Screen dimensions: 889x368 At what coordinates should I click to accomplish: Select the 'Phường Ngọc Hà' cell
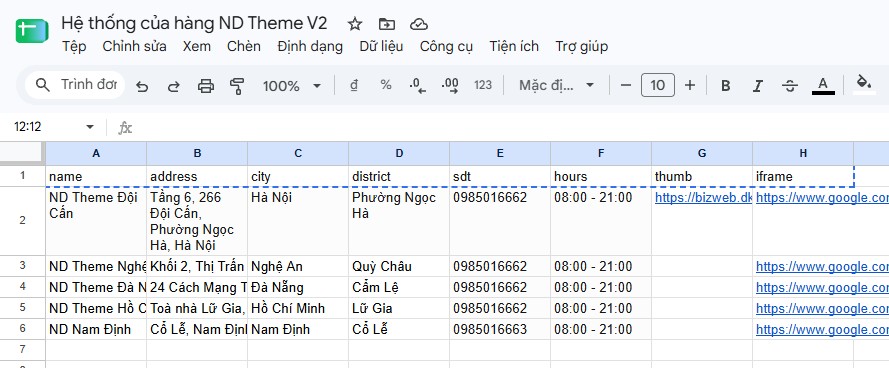pyautogui.click(x=399, y=221)
